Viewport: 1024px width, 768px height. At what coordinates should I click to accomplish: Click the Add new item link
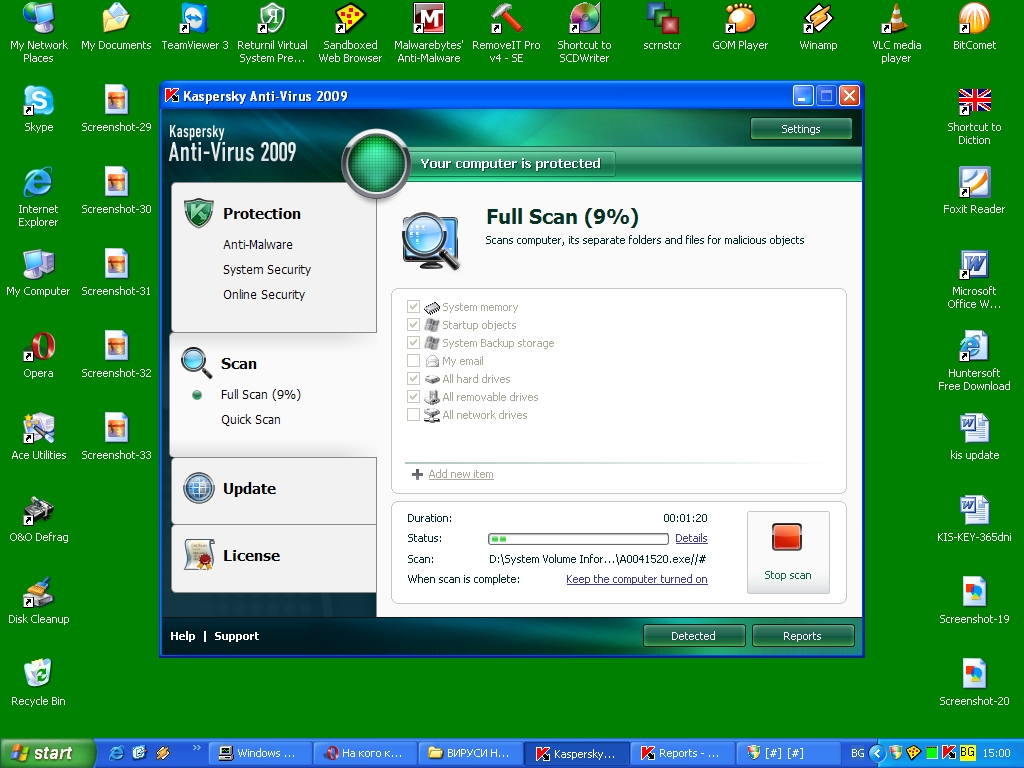[461, 474]
